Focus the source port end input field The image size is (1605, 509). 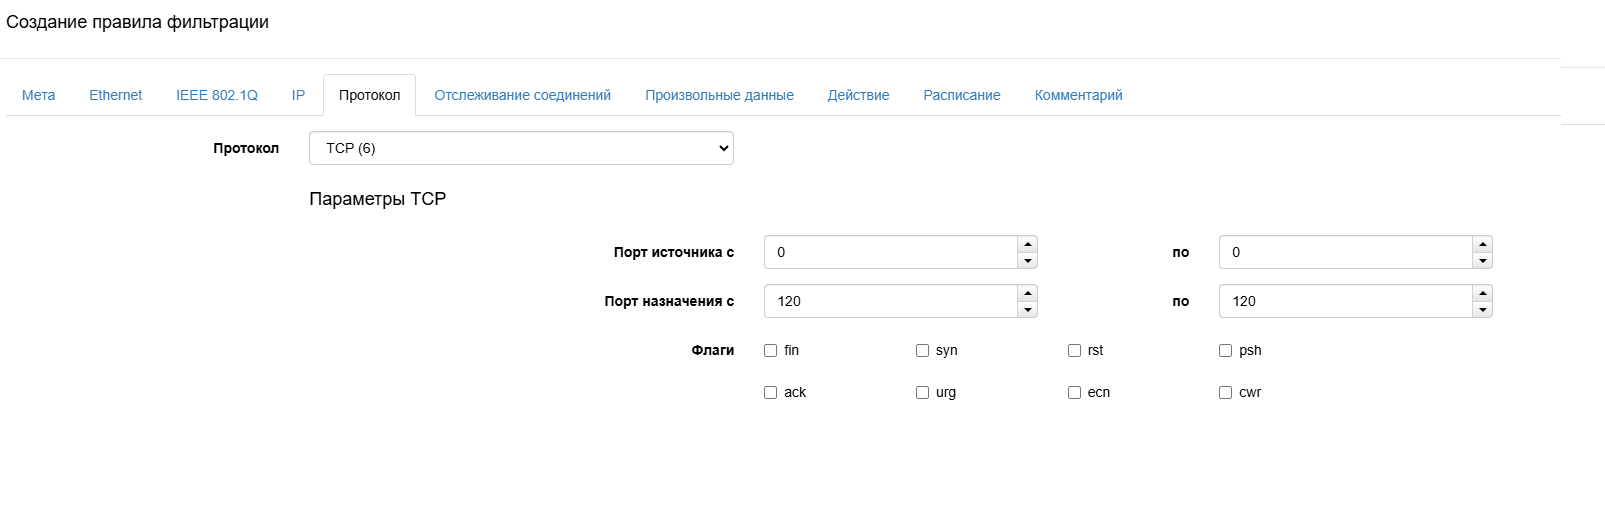pyautogui.click(x=1345, y=252)
